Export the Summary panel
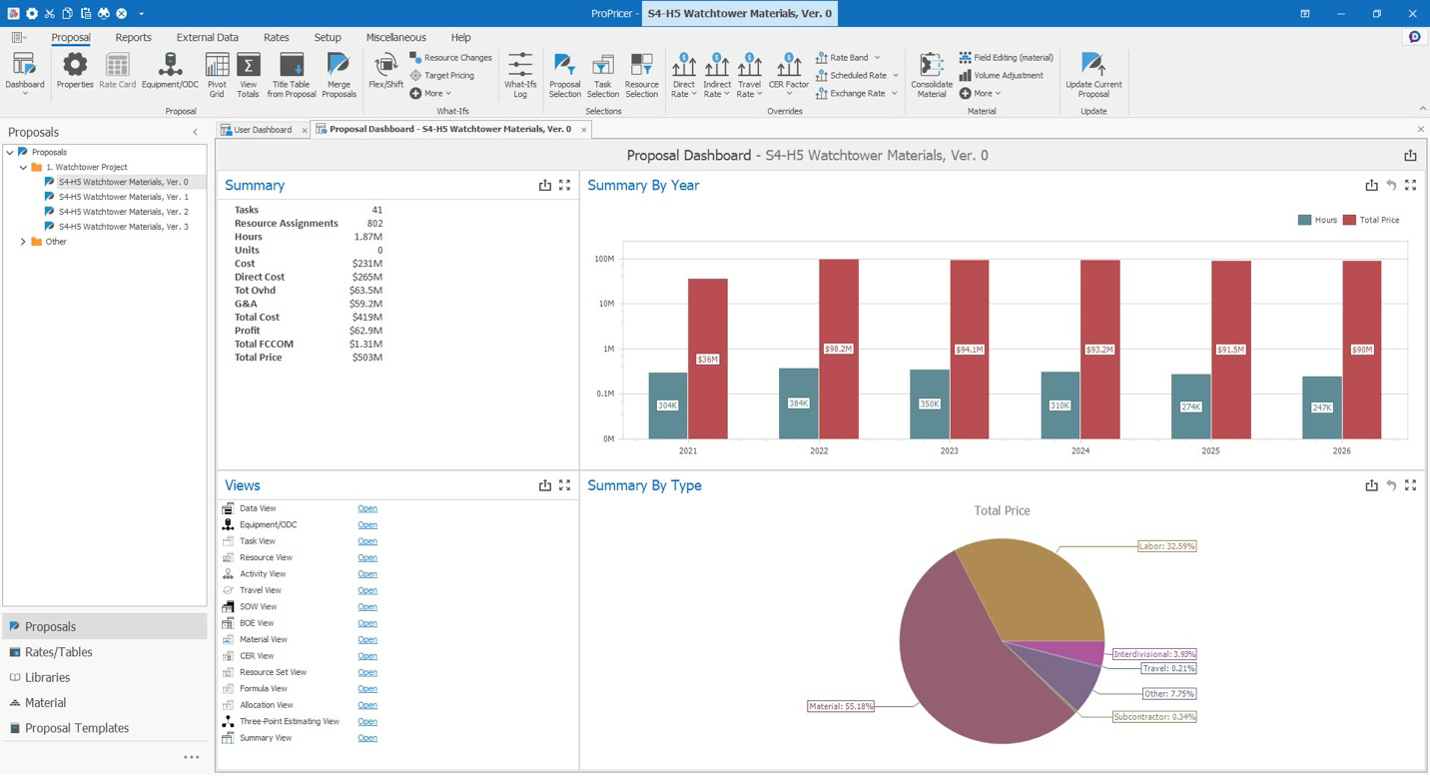Viewport: 1430px width, 779px height. tap(545, 185)
